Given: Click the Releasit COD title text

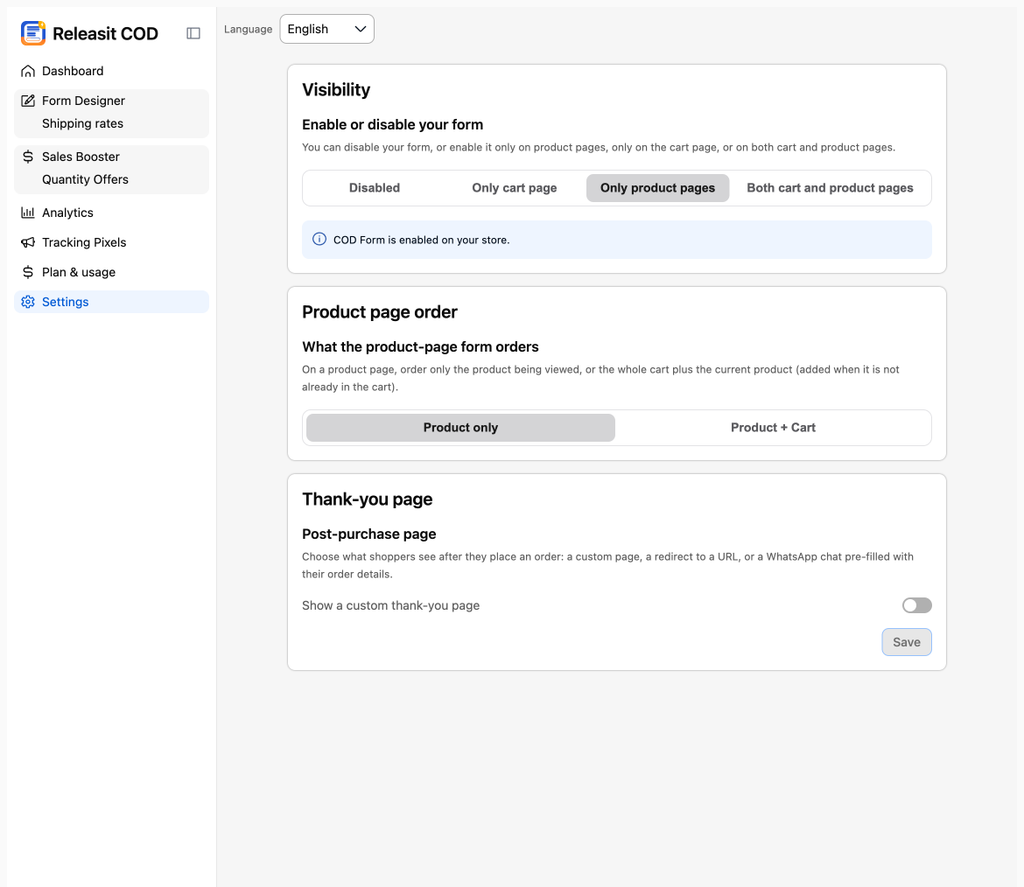Looking at the screenshot, I should [x=105, y=33].
